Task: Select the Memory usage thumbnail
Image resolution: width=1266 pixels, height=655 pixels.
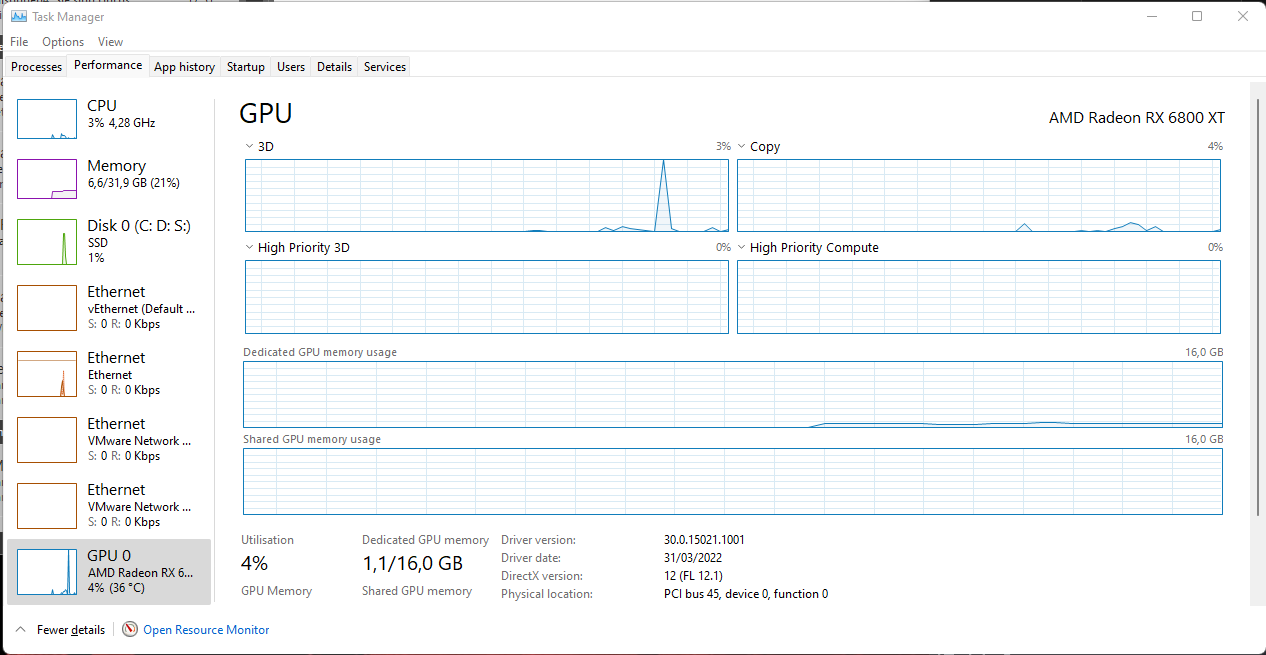Action: [47, 179]
